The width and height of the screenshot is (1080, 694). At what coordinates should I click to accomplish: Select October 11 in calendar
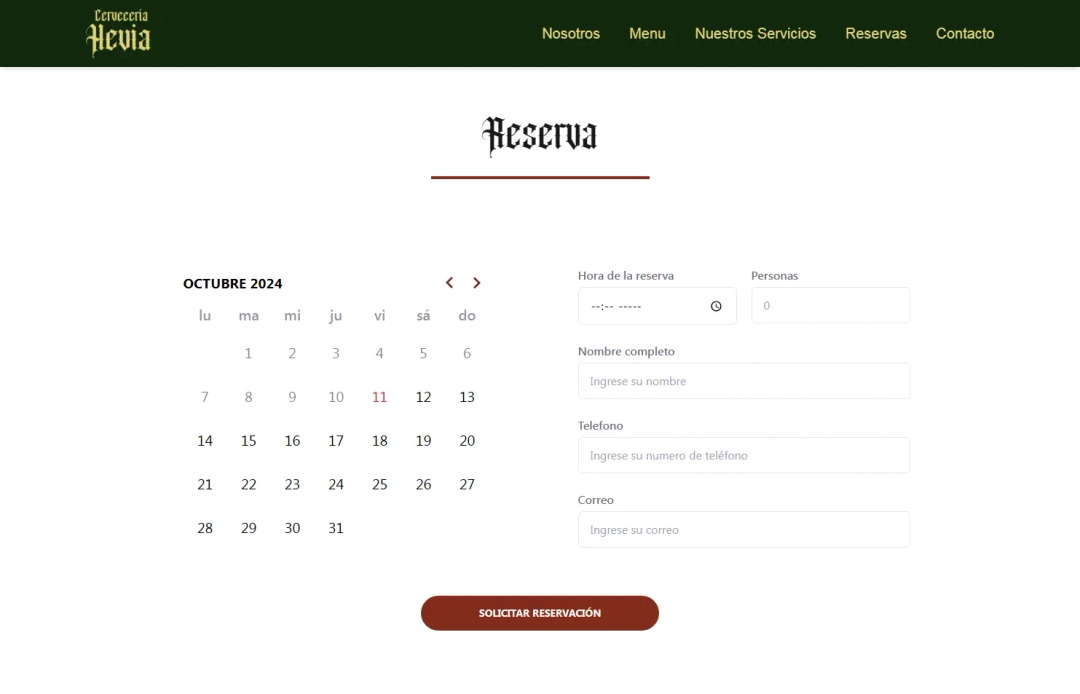380,397
